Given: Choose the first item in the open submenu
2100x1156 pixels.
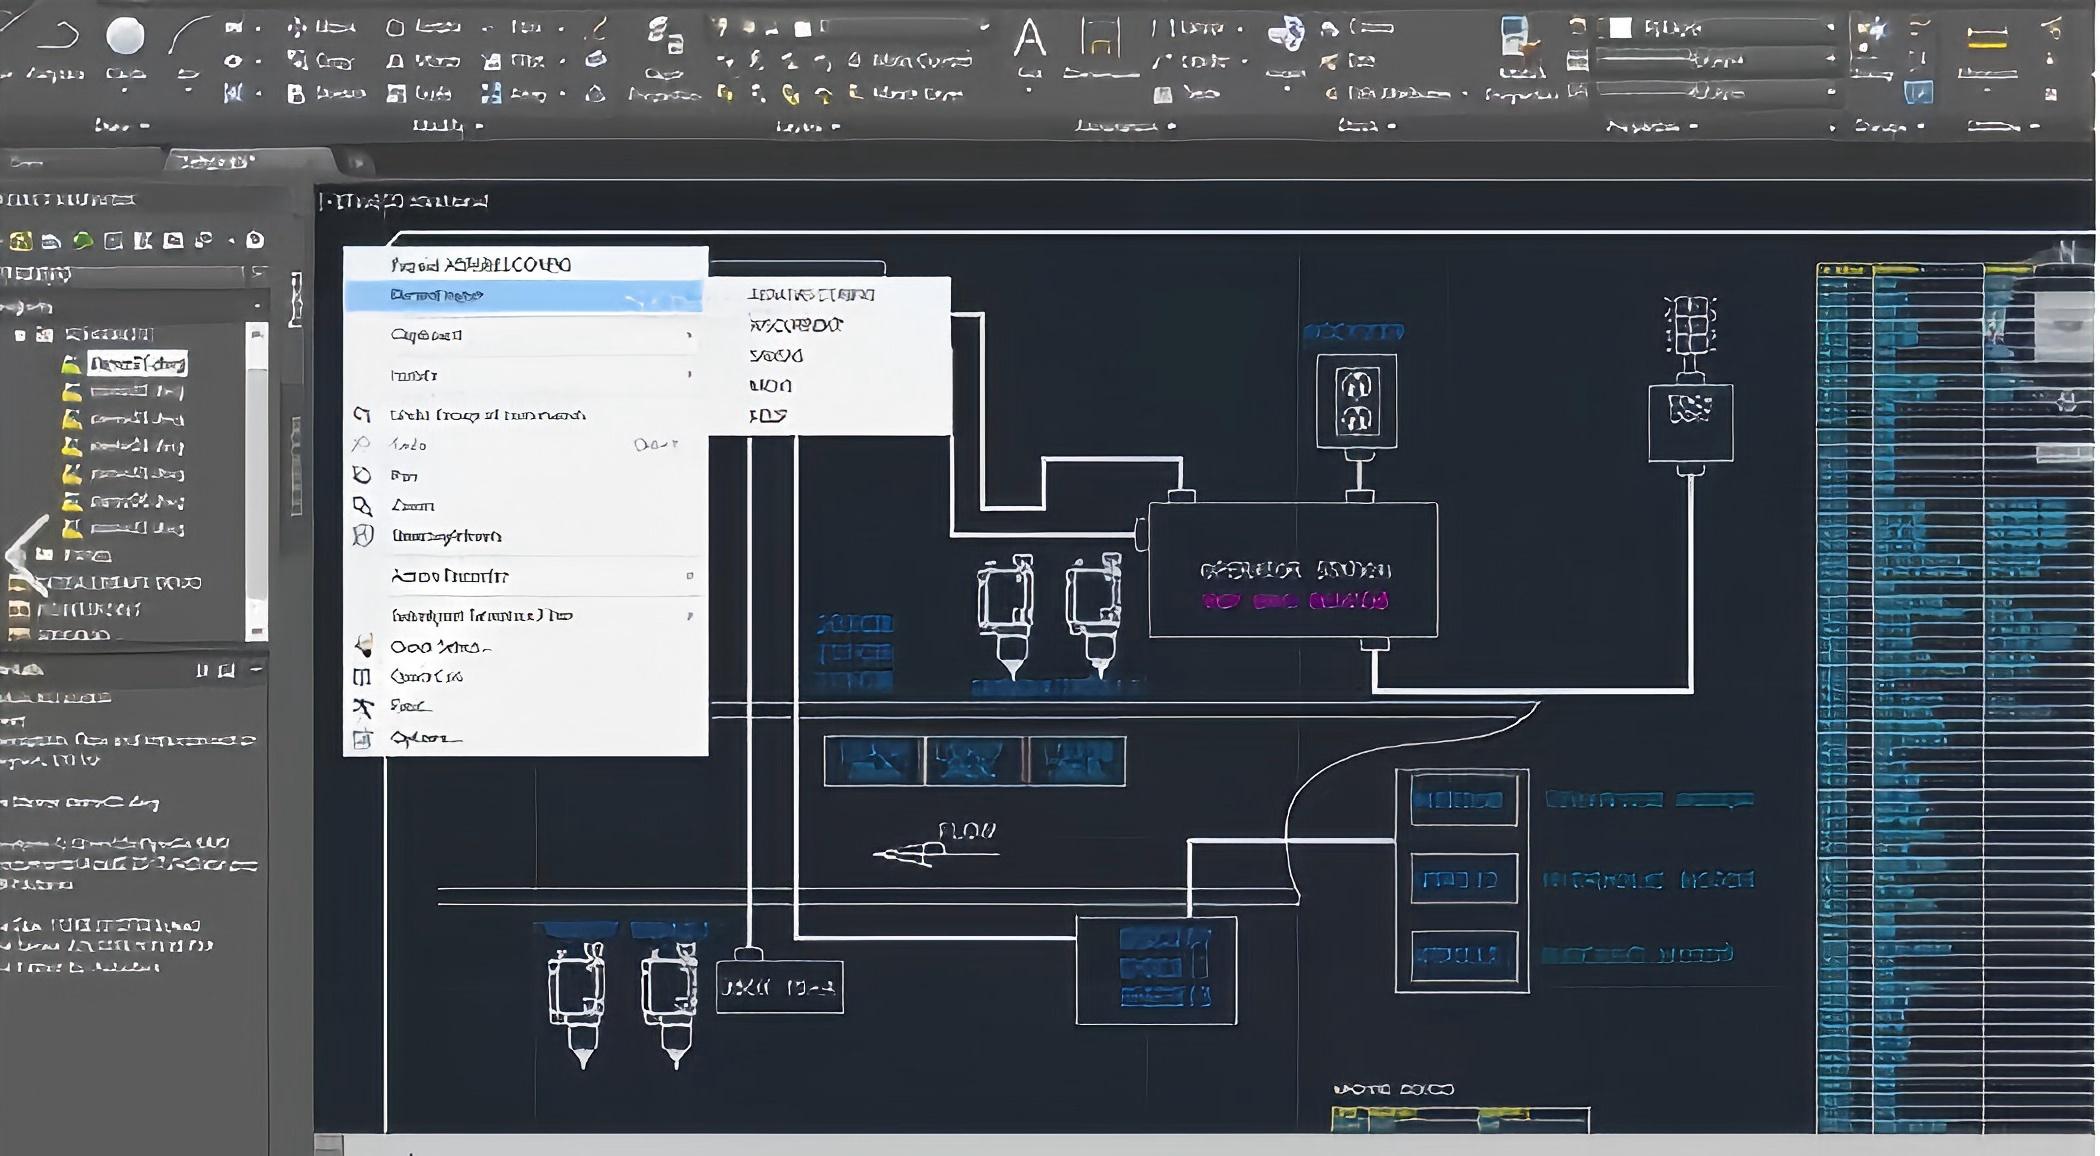Looking at the screenshot, I should coord(811,294).
